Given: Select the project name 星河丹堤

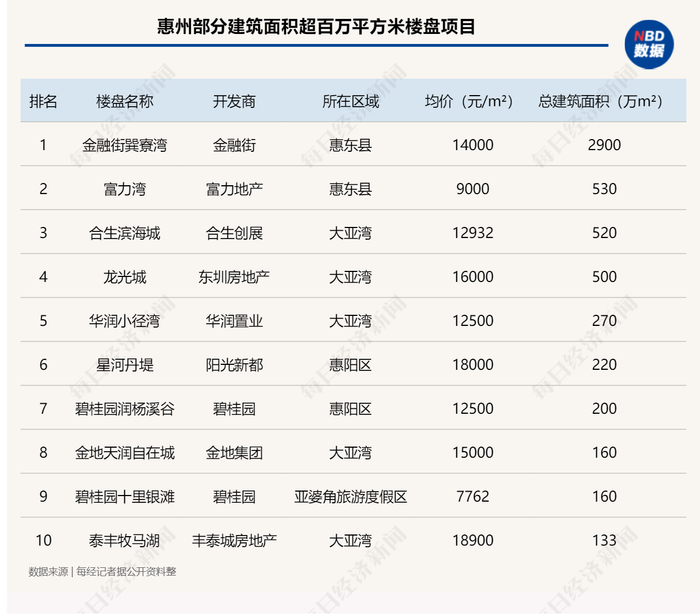Looking at the screenshot, I should 125,365.
